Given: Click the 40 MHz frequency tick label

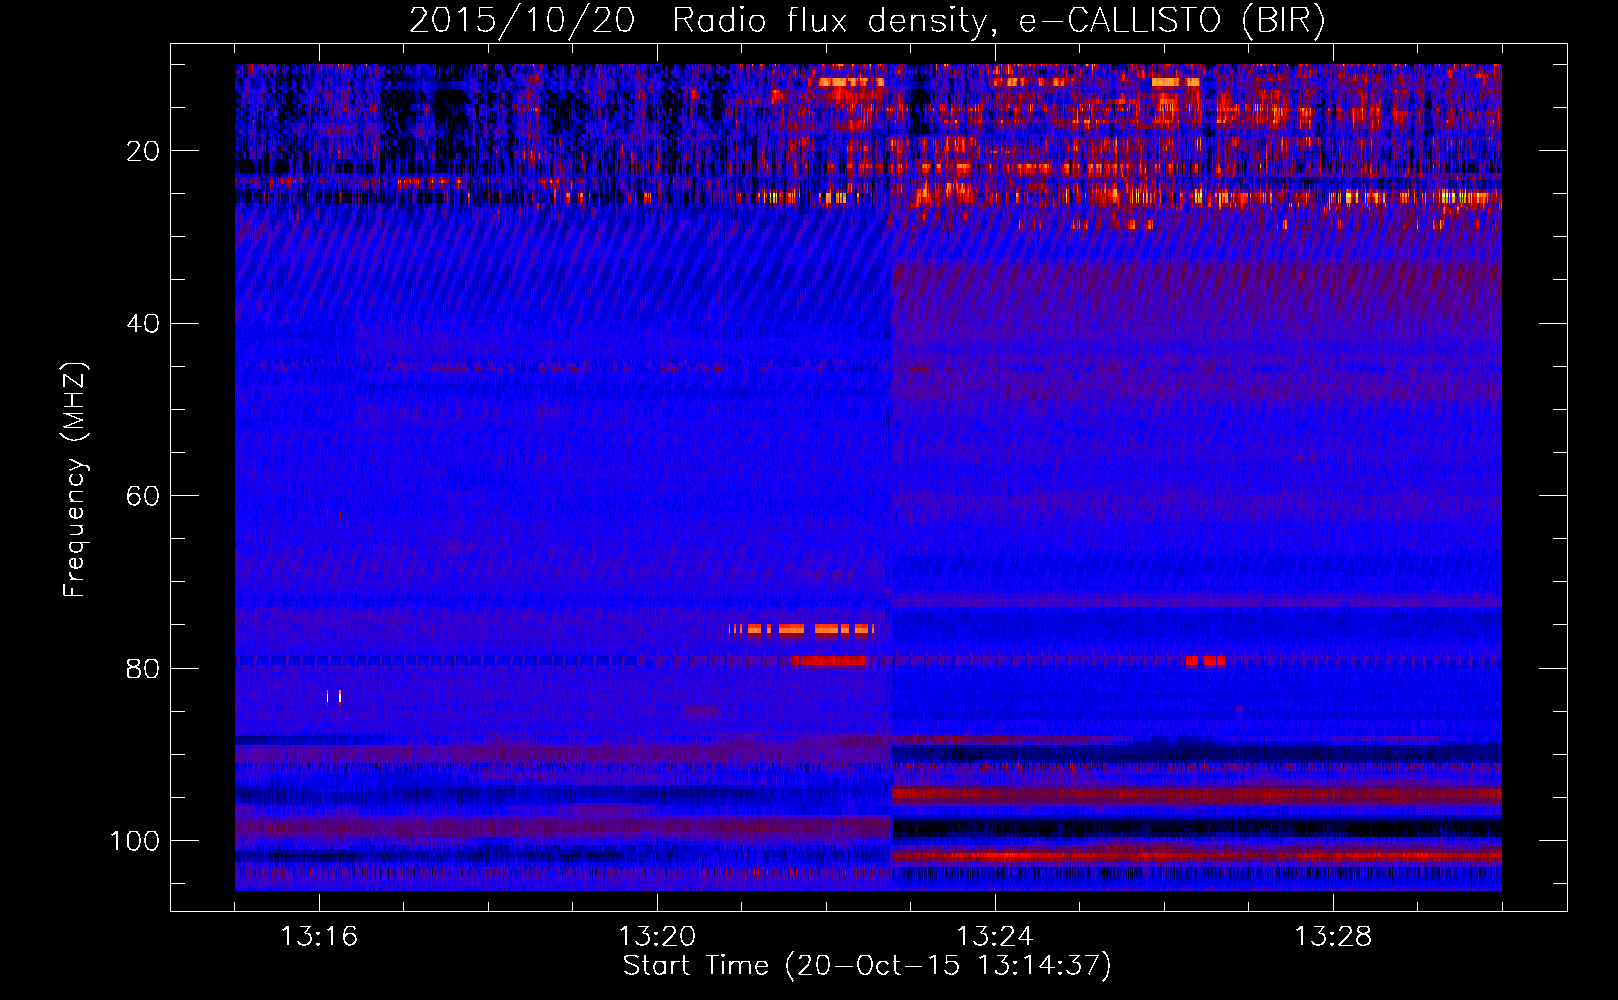Looking at the screenshot, I should point(143,324).
